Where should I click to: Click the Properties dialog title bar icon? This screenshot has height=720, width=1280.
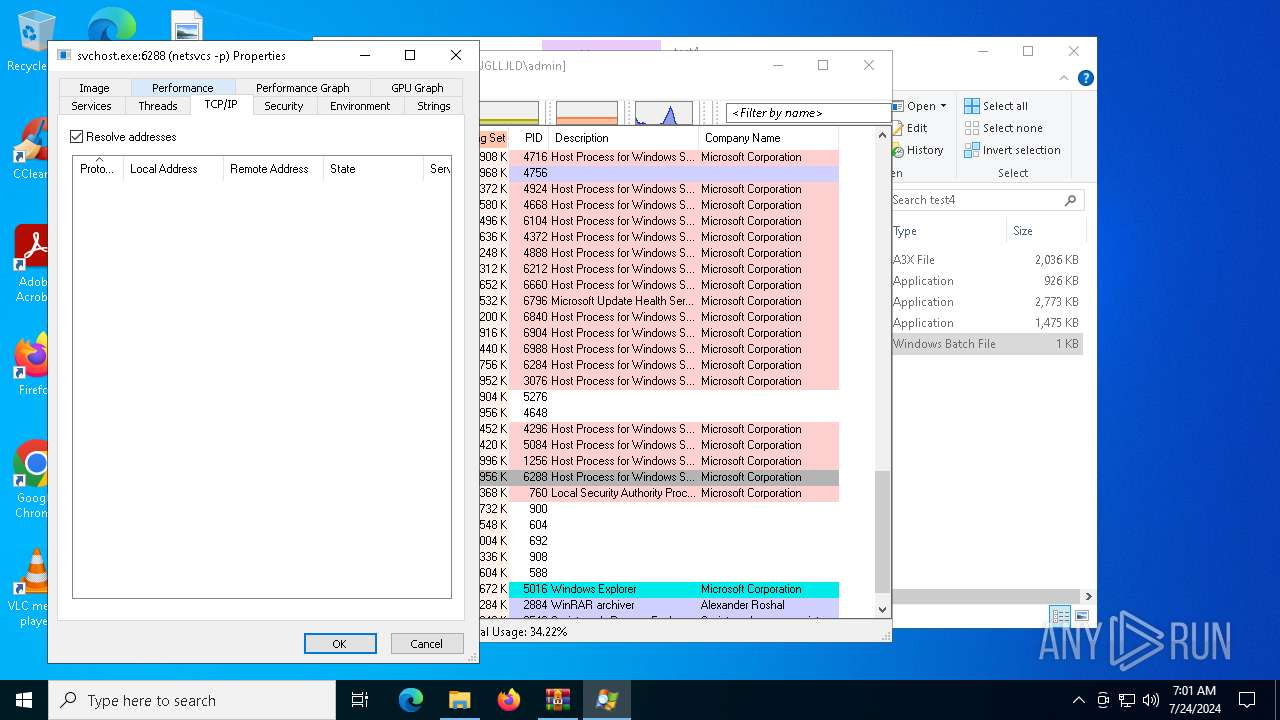point(64,56)
